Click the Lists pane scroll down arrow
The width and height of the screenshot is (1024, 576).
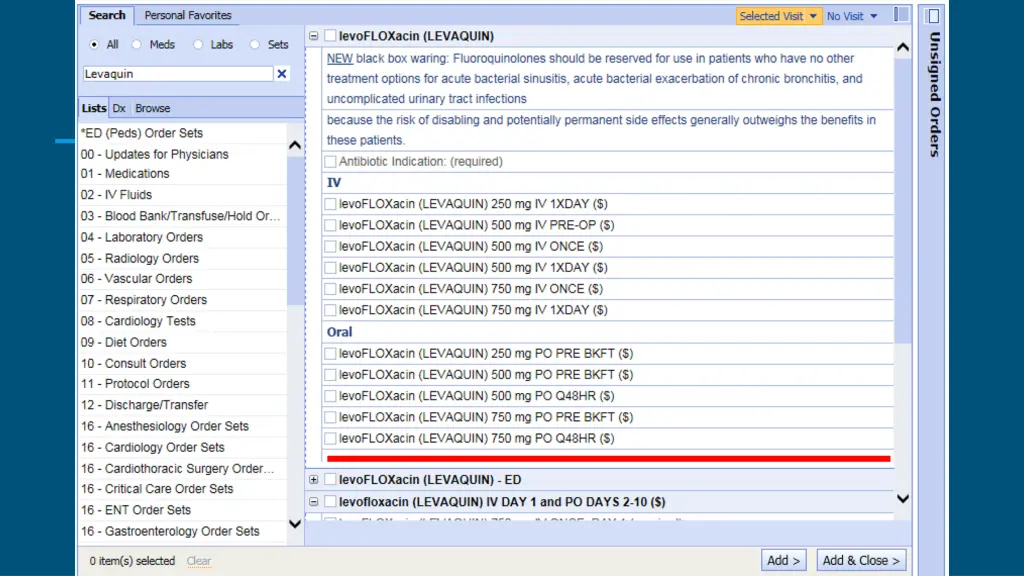tap(295, 524)
